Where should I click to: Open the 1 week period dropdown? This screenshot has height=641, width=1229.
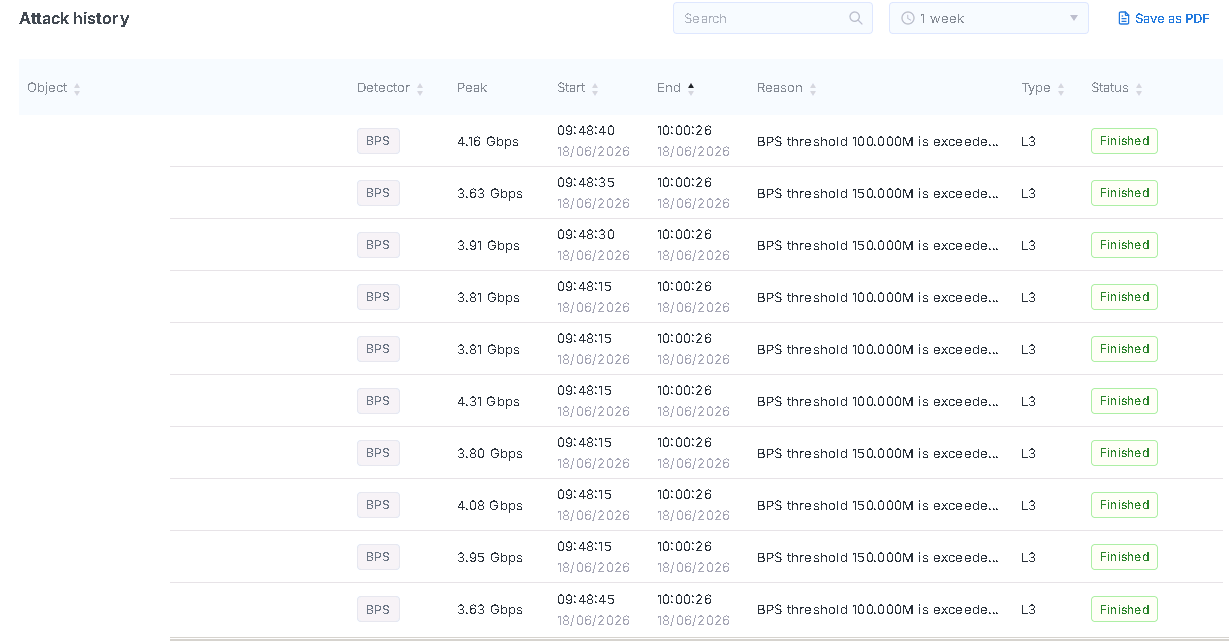coord(989,18)
